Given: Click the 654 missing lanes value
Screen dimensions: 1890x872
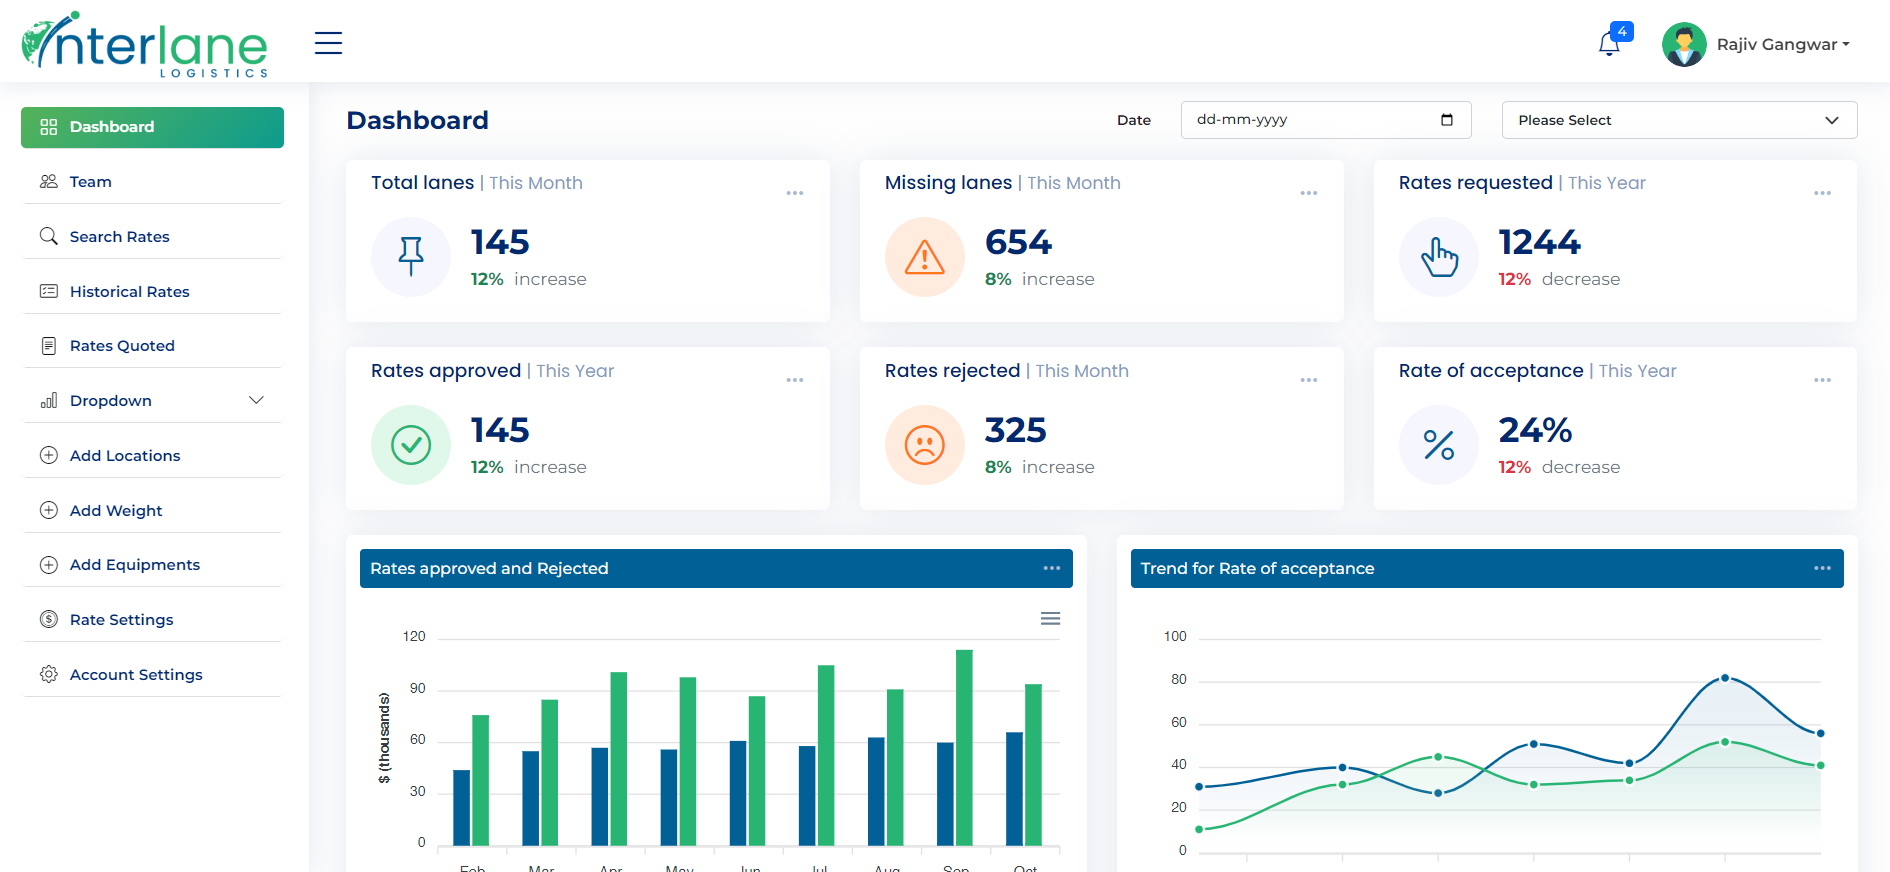Looking at the screenshot, I should coord(1018,242).
